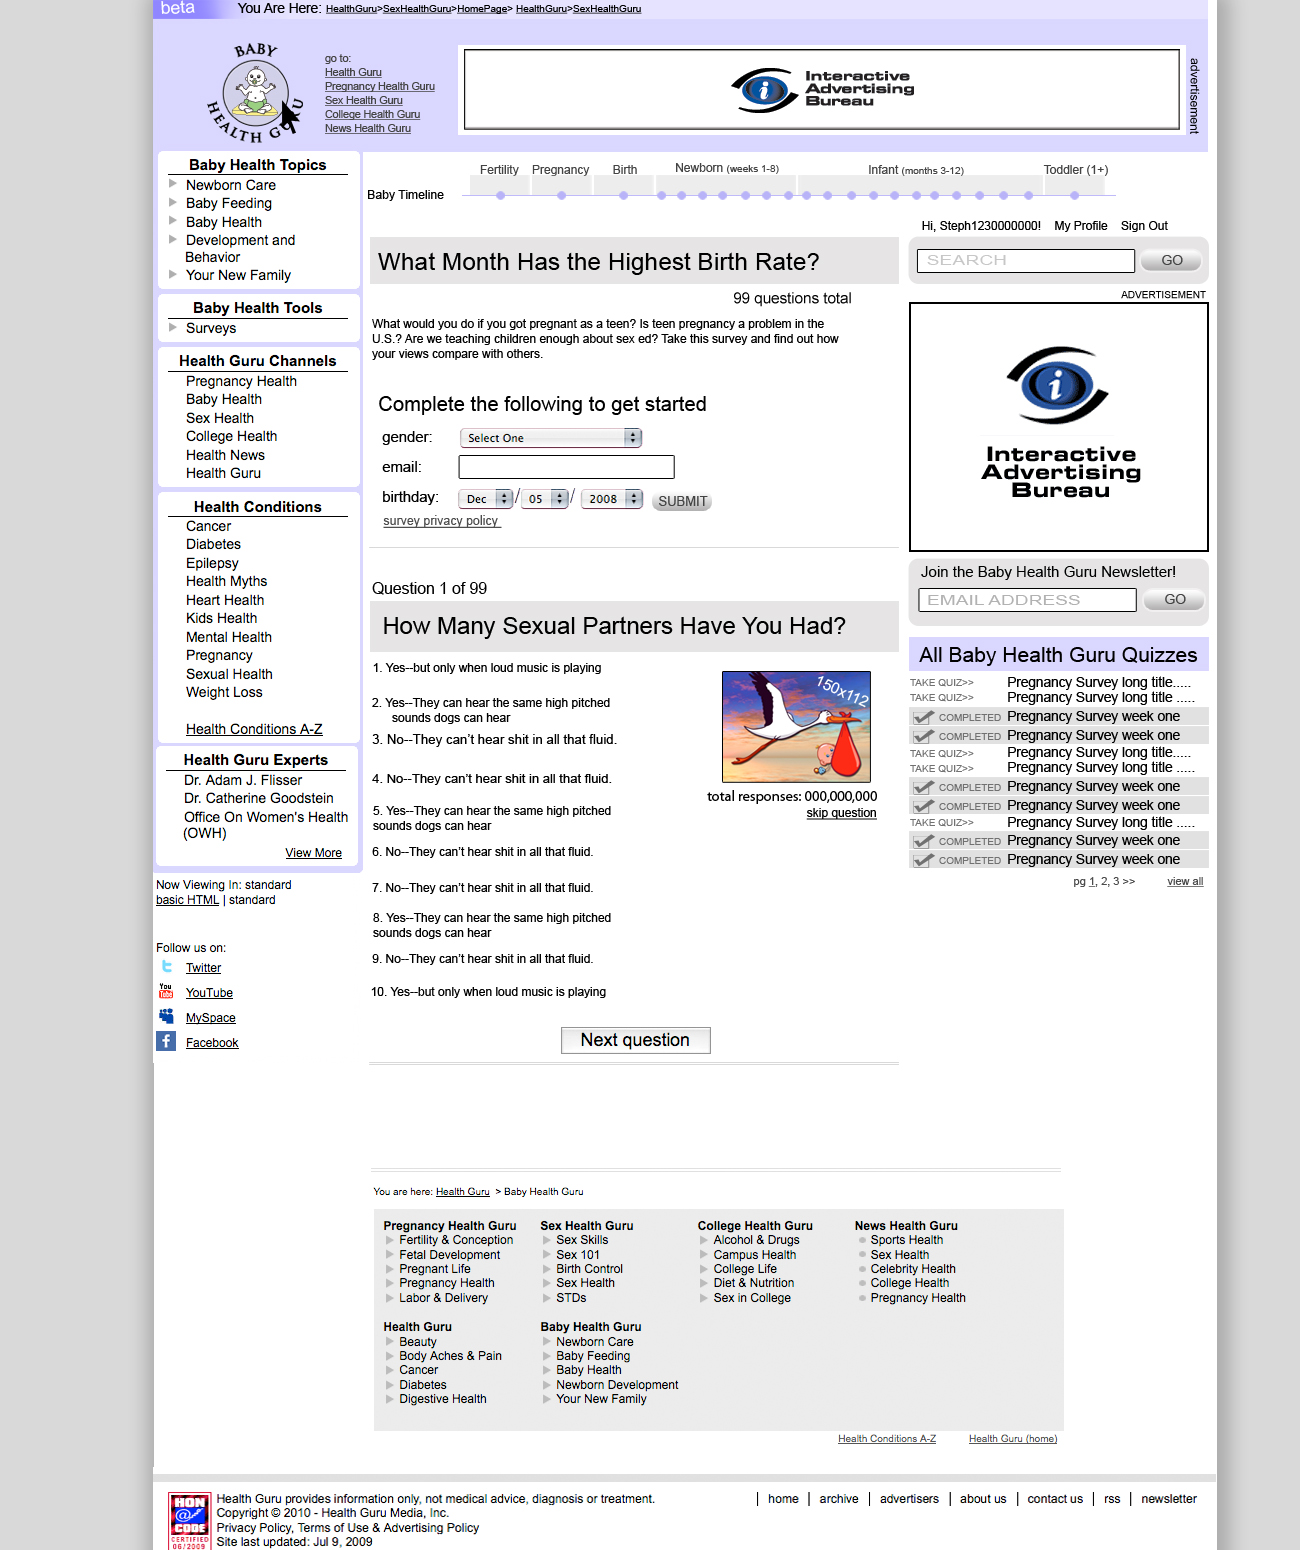Open Celebrity Health footer link

[x=913, y=1269]
